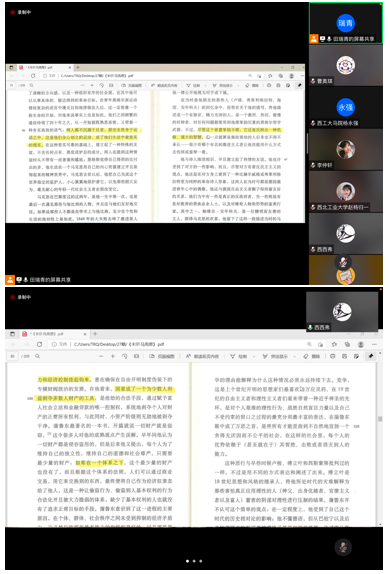
Task: Click the page number field in the lower PDF toolbar
Action: pyautogui.click(x=13, y=356)
